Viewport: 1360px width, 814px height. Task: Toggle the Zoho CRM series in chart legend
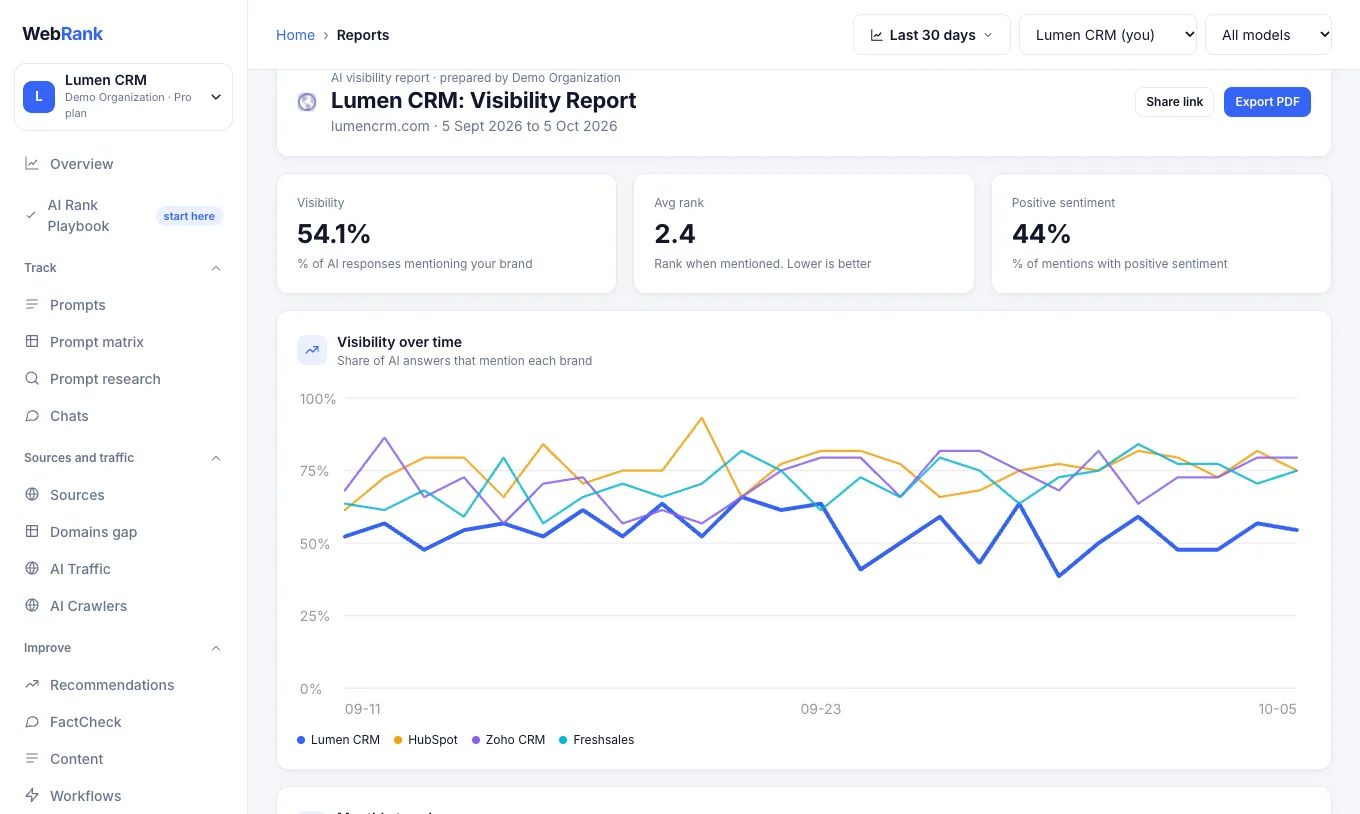[508, 740]
